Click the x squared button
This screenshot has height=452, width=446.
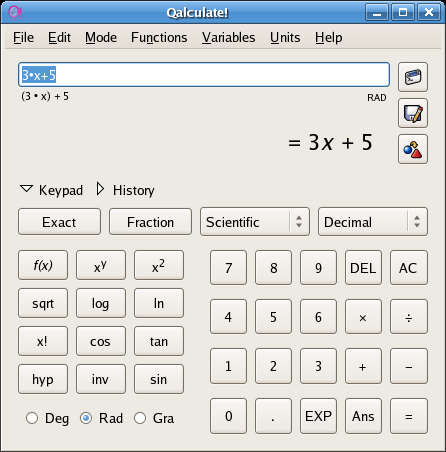[x=159, y=265]
